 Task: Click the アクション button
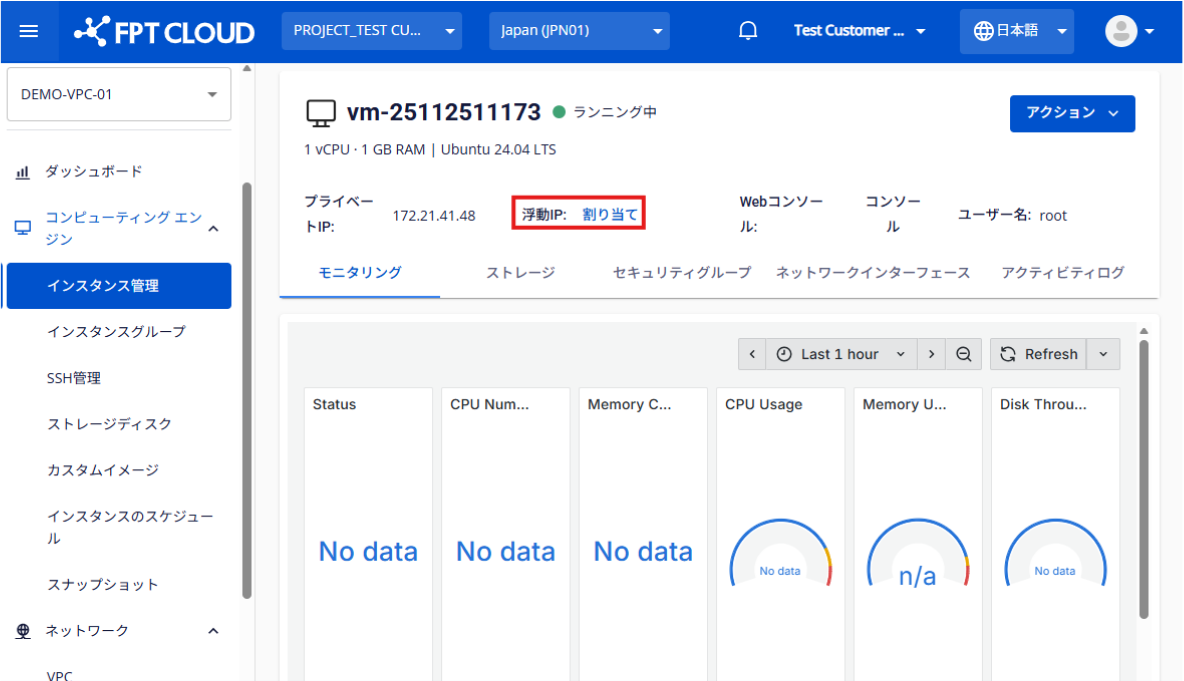(1072, 113)
